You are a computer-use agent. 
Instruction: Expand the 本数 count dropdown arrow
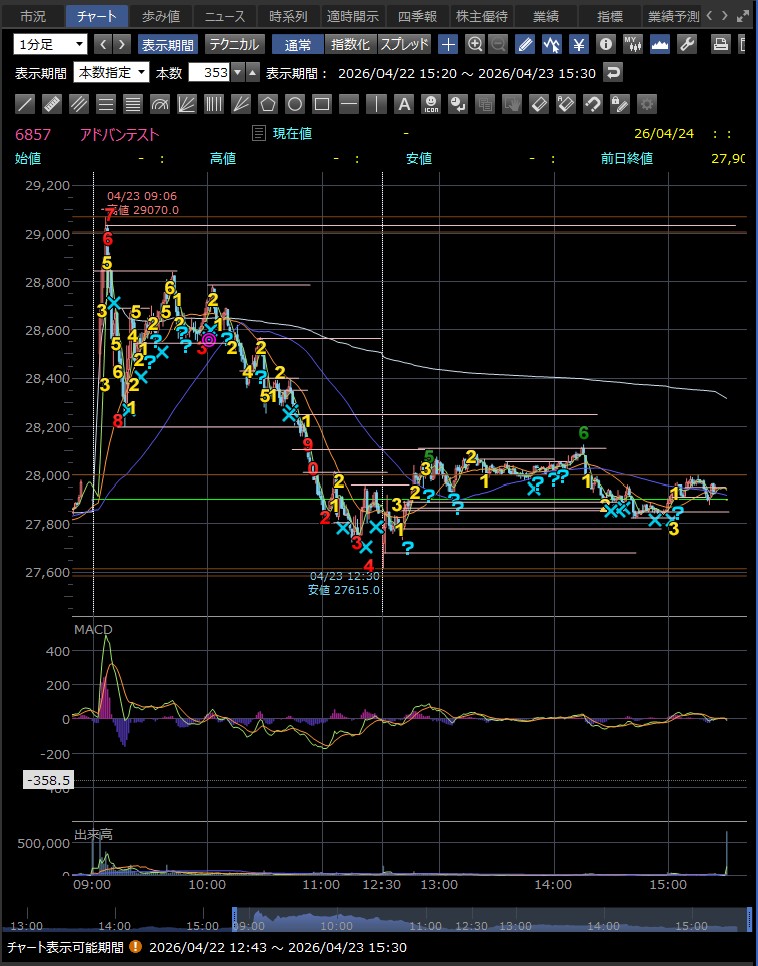(237, 73)
